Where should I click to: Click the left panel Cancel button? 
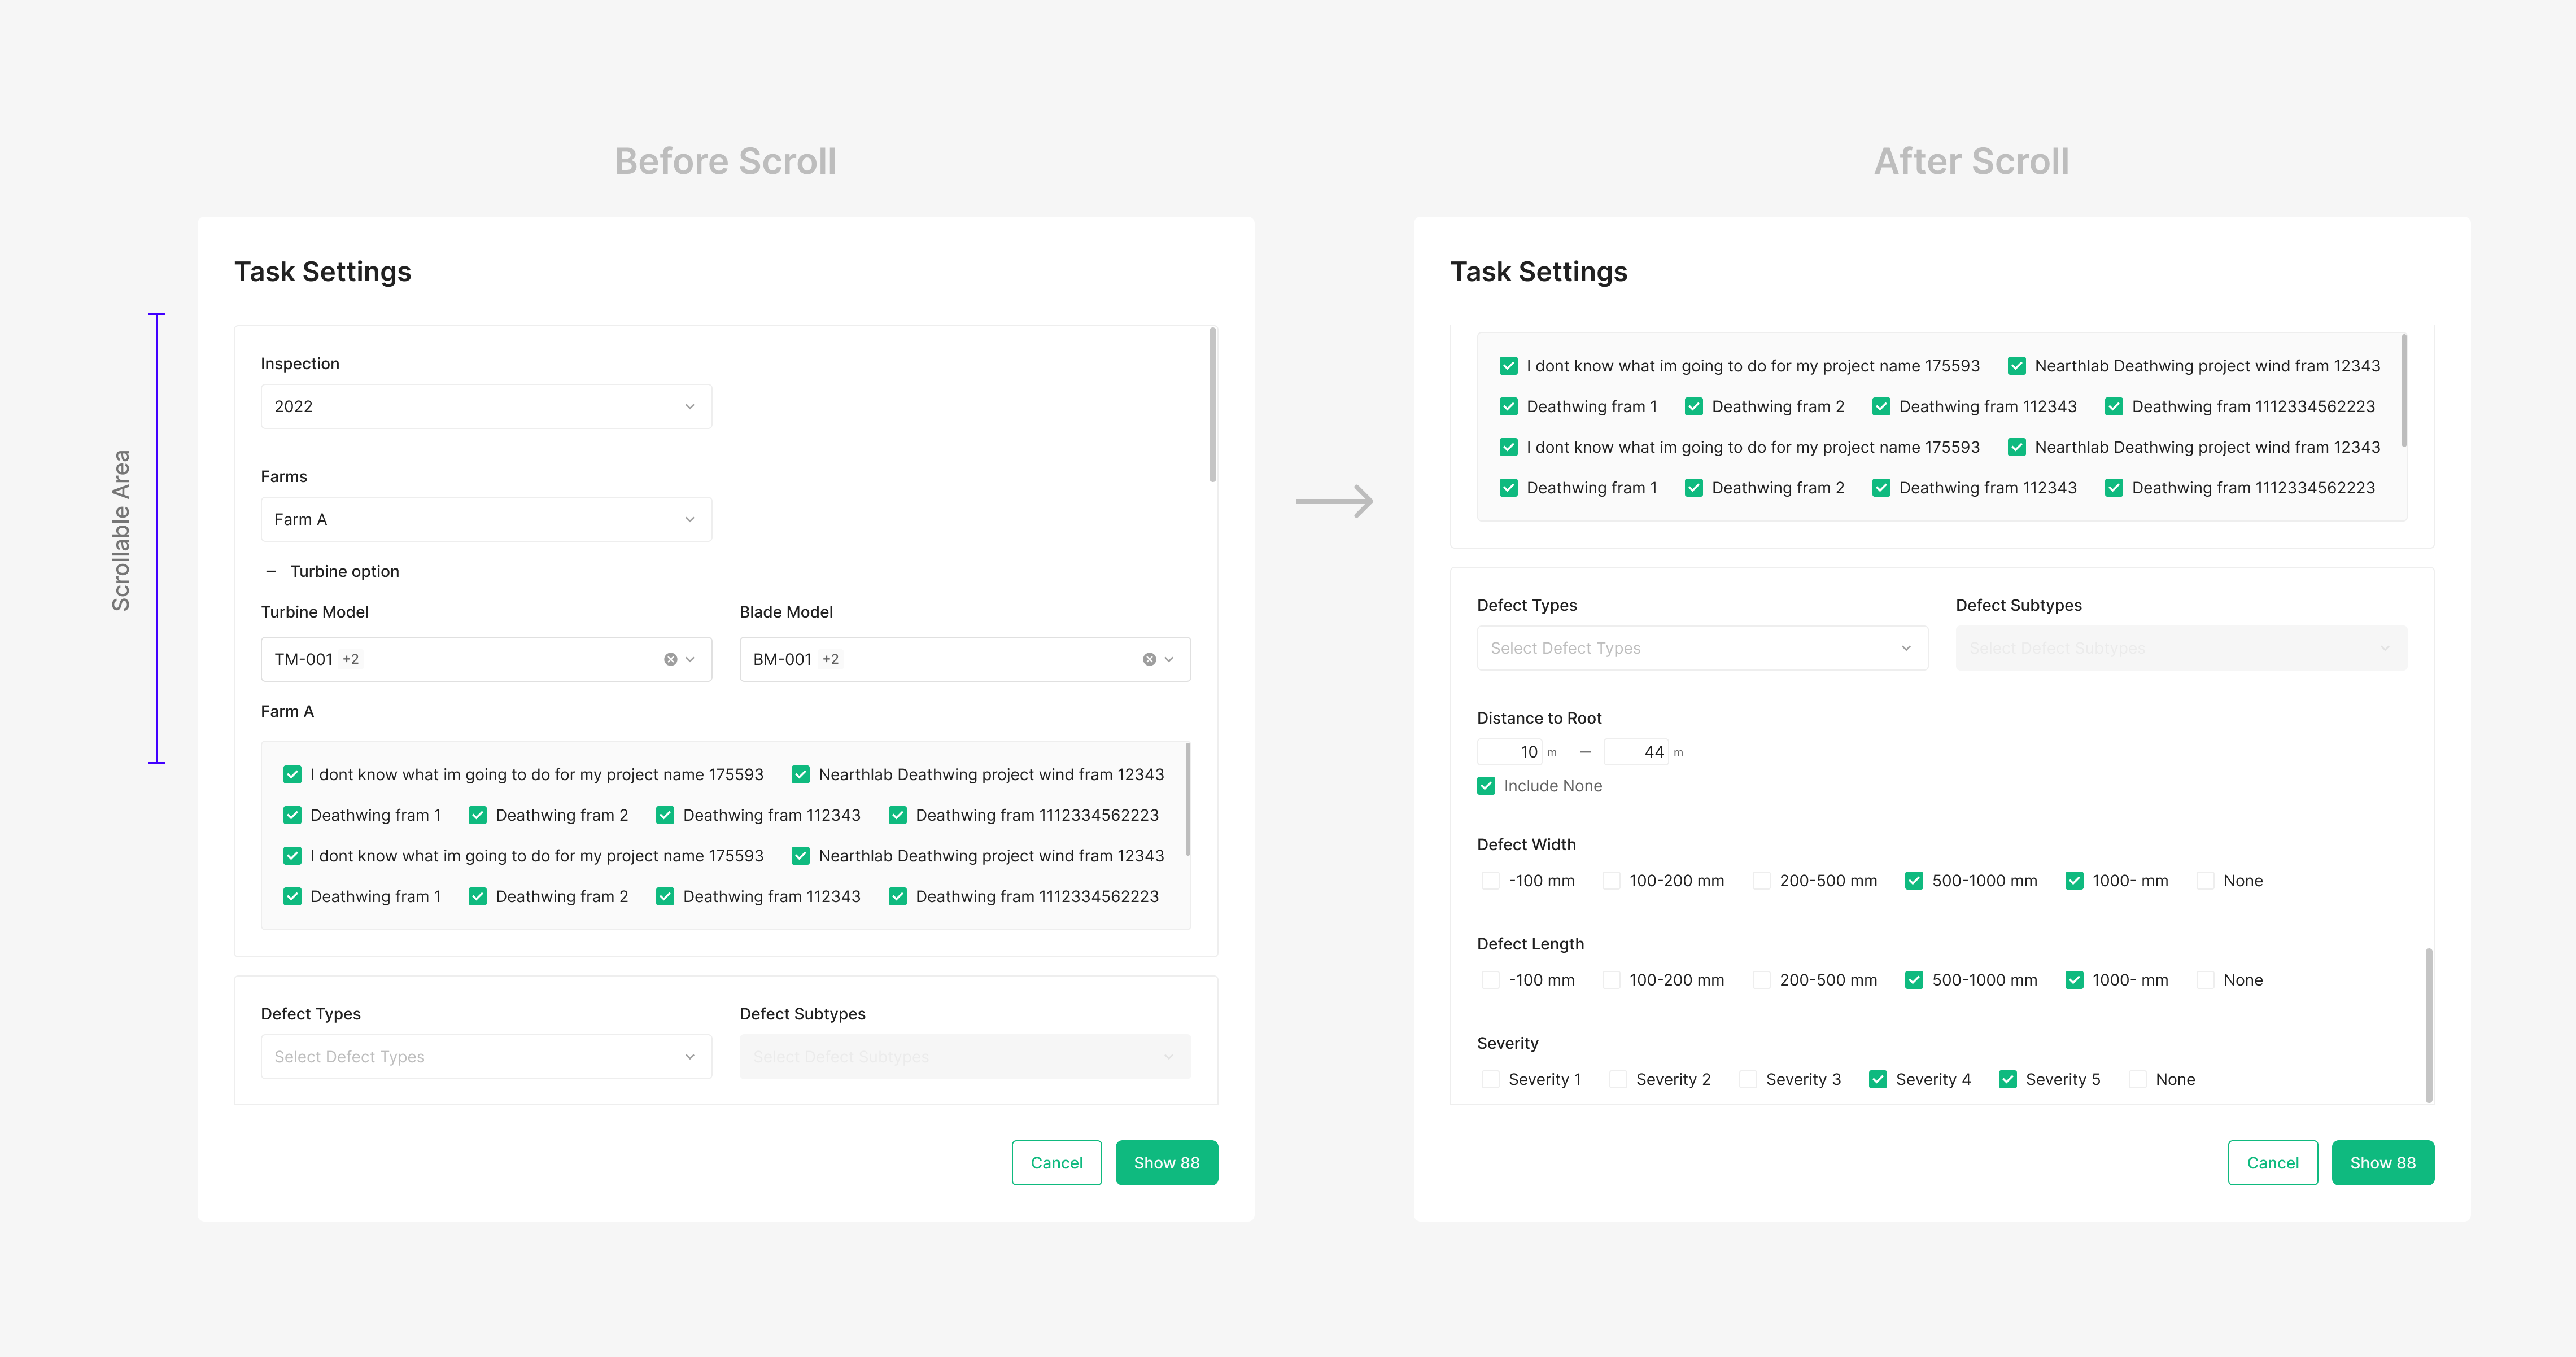pyautogui.click(x=1056, y=1162)
